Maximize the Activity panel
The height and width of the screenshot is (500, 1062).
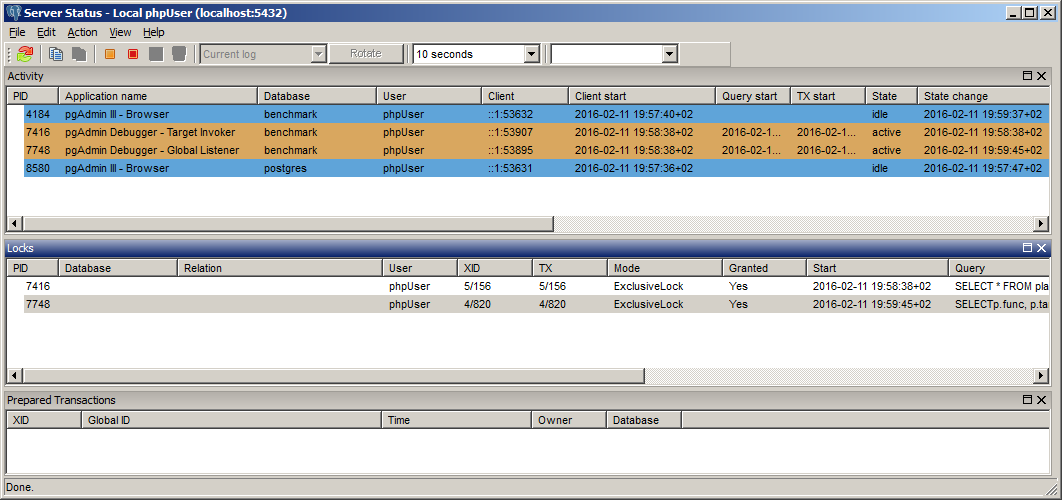tap(1027, 76)
